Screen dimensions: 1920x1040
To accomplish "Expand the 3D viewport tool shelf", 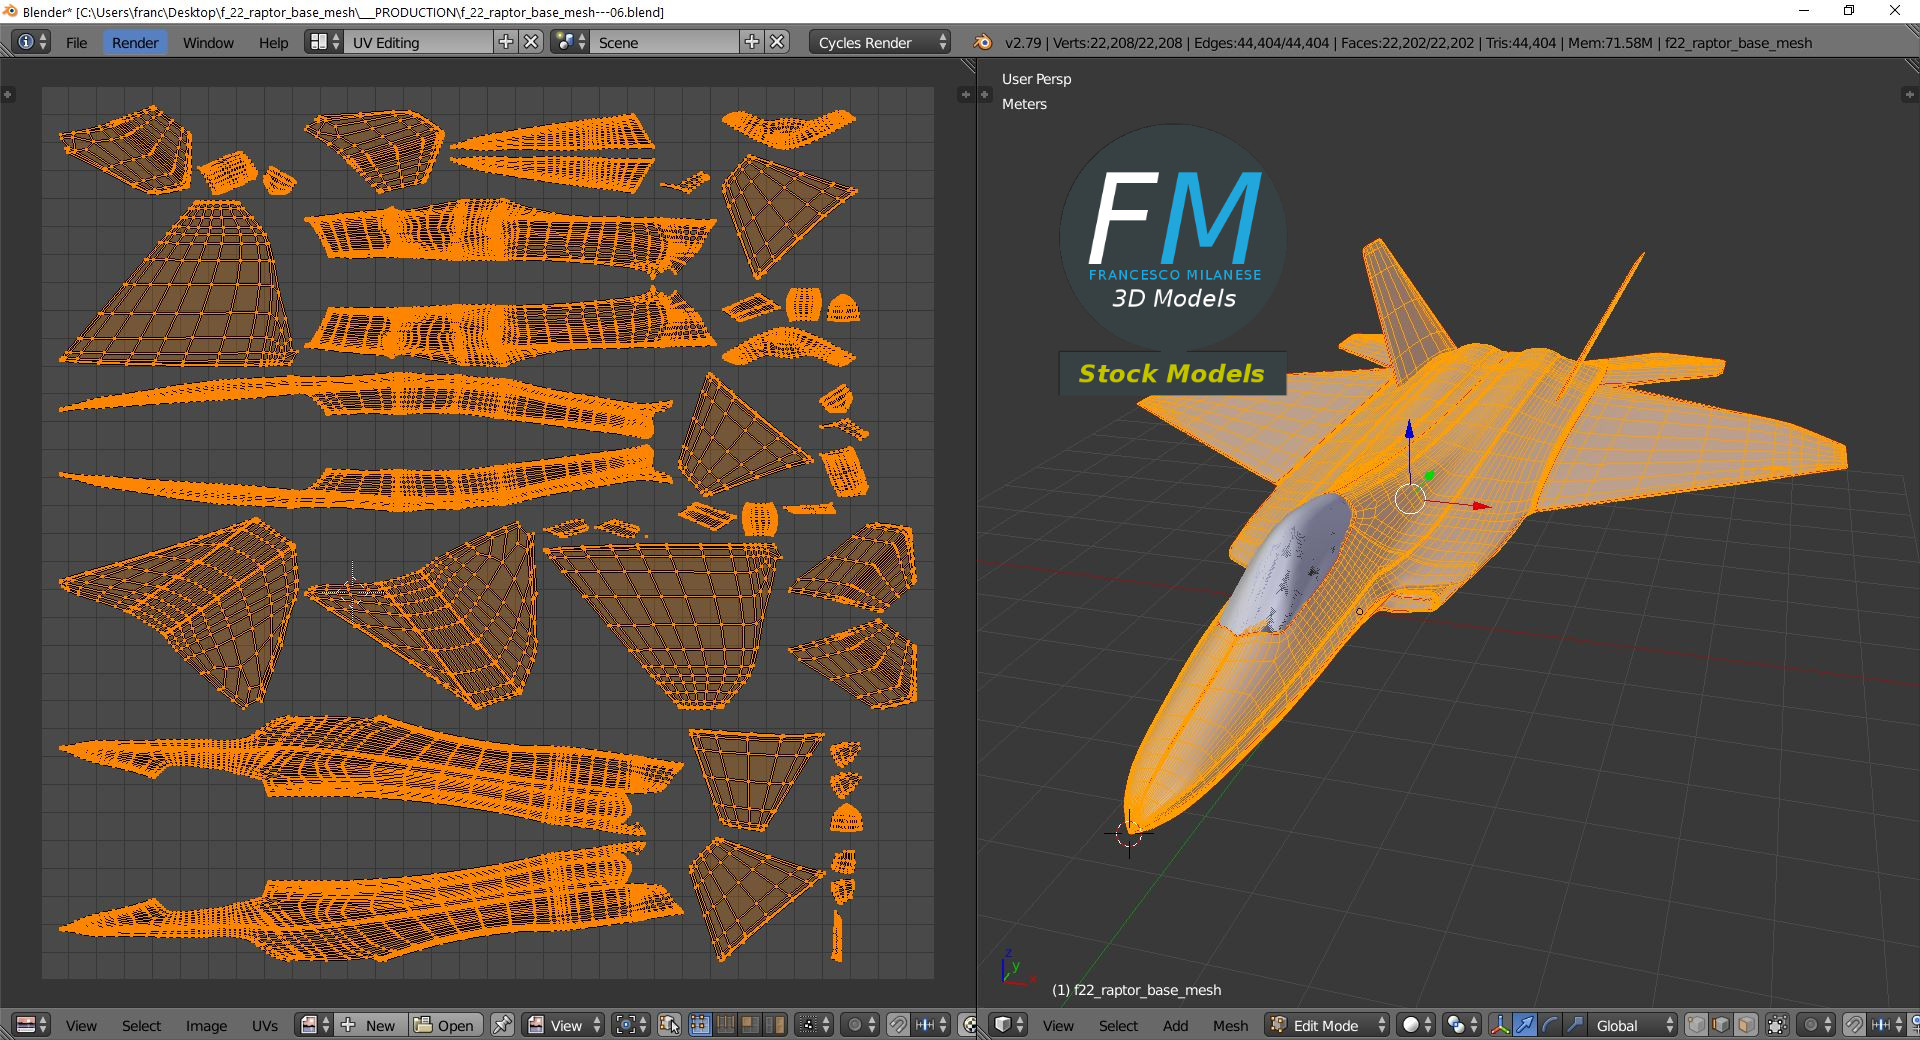I will click(x=986, y=94).
